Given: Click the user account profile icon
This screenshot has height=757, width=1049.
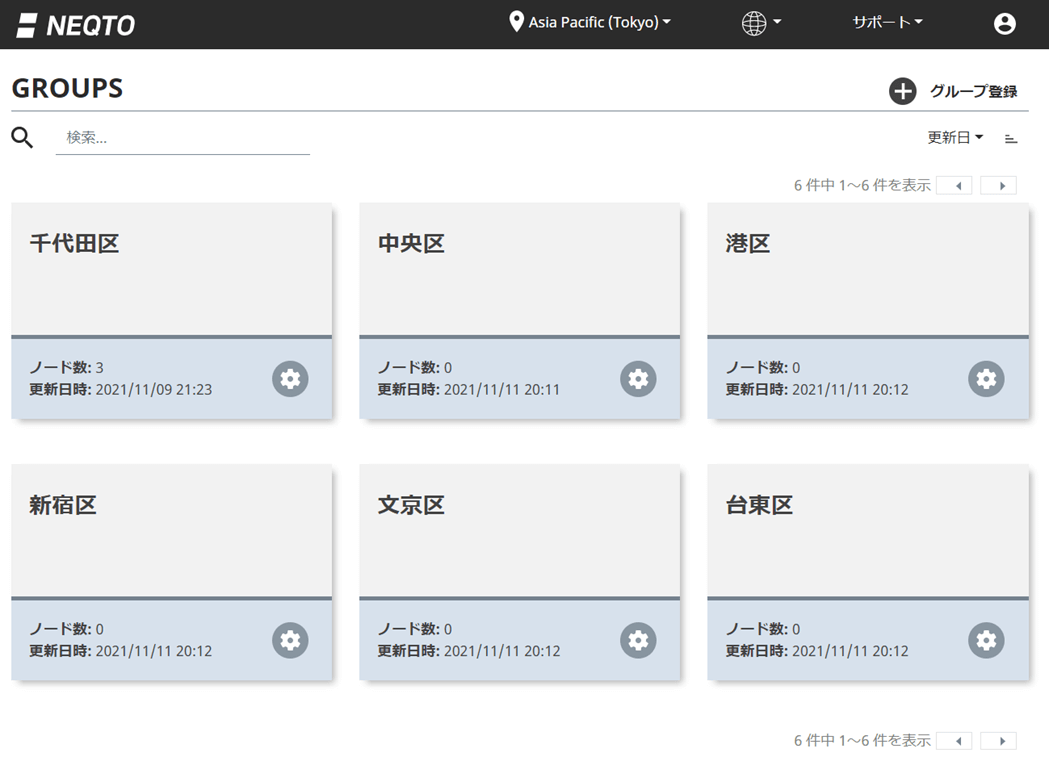Looking at the screenshot, I should (1004, 24).
